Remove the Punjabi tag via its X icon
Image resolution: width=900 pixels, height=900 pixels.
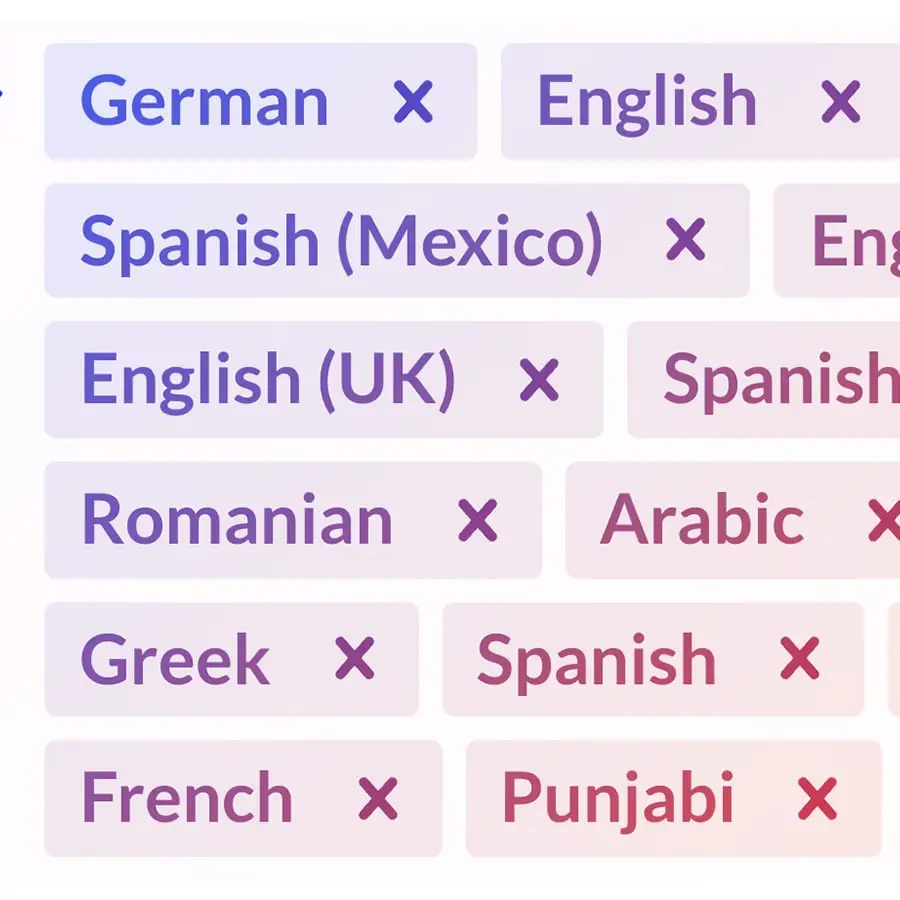[x=817, y=798]
